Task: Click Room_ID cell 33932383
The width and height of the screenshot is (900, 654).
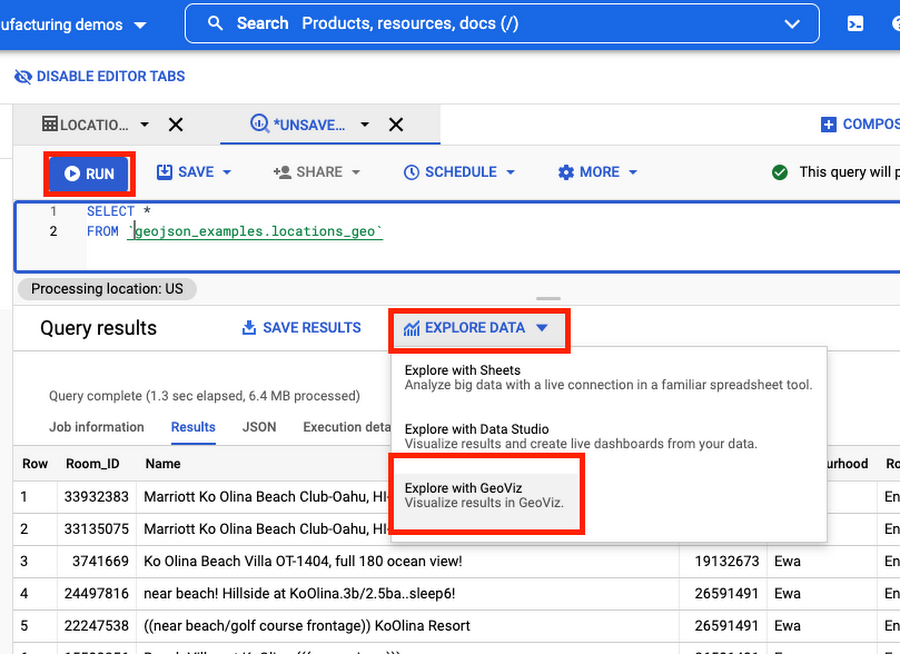Action: (96, 497)
